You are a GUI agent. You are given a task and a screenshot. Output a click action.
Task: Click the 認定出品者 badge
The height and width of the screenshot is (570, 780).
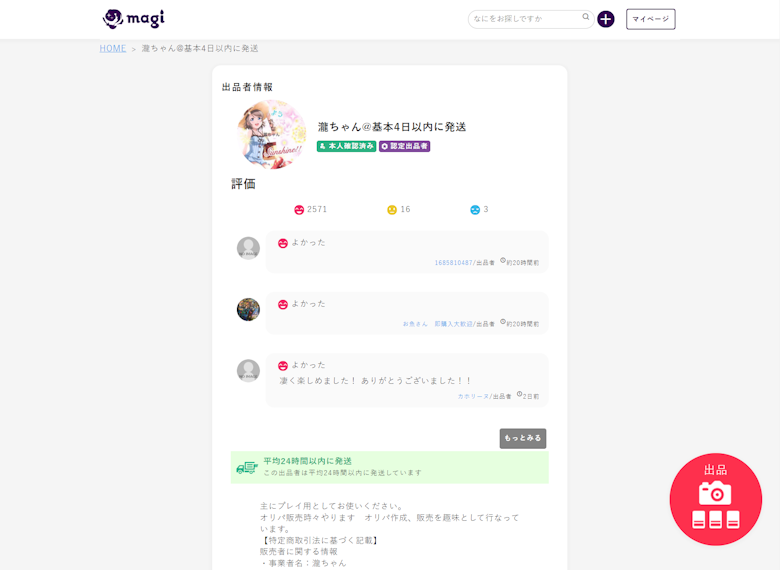tap(404, 146)
